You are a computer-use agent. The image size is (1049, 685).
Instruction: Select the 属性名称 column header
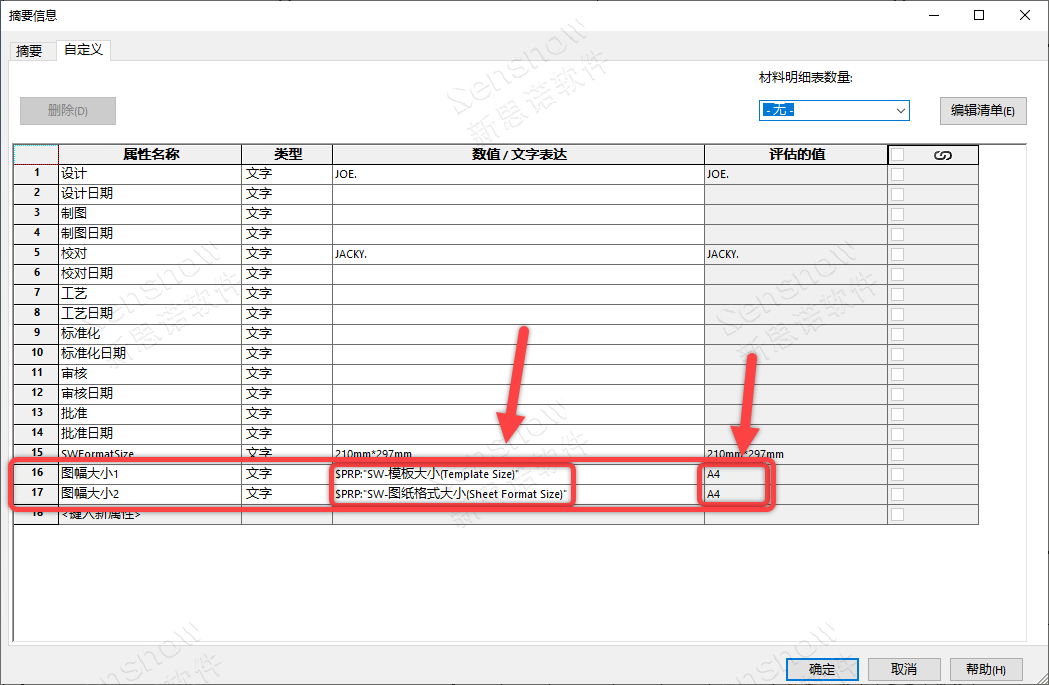(150, 155)
